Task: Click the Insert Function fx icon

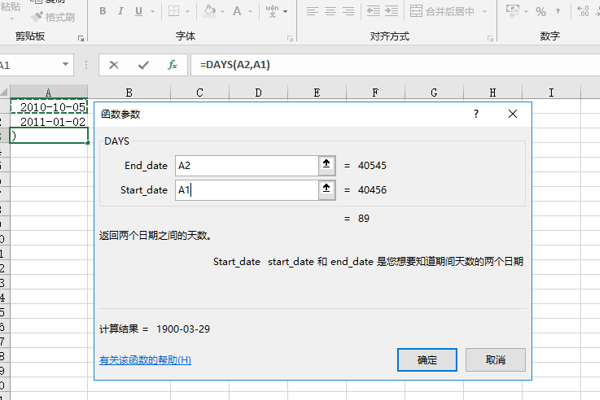Action: 172,64
